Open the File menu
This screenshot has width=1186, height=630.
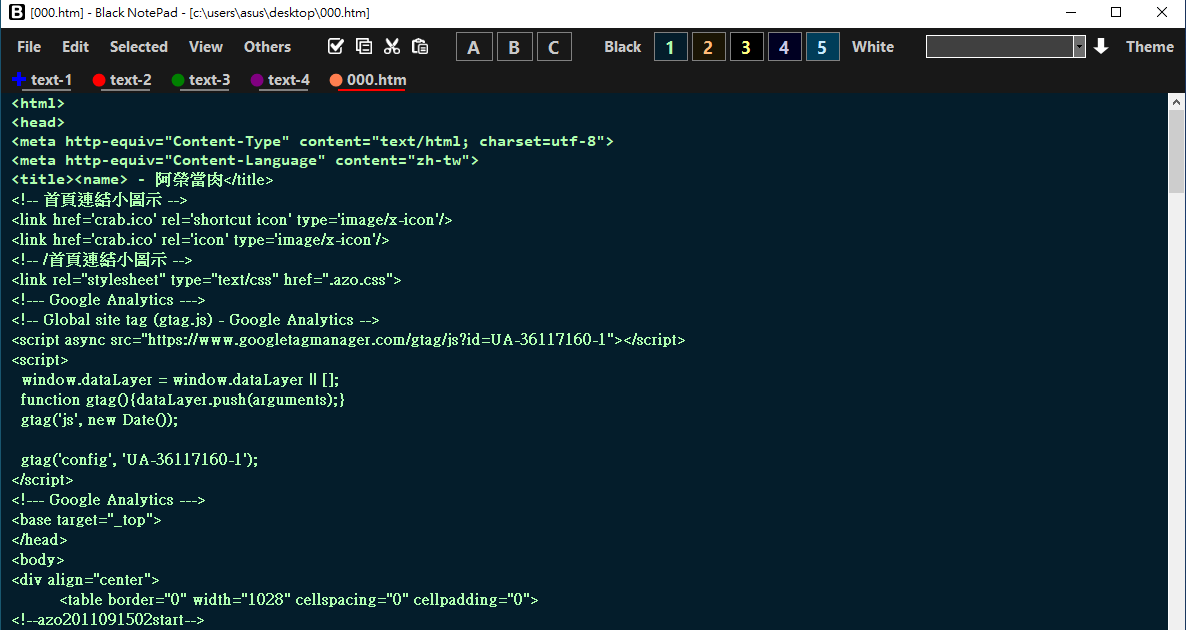[28, 46]
